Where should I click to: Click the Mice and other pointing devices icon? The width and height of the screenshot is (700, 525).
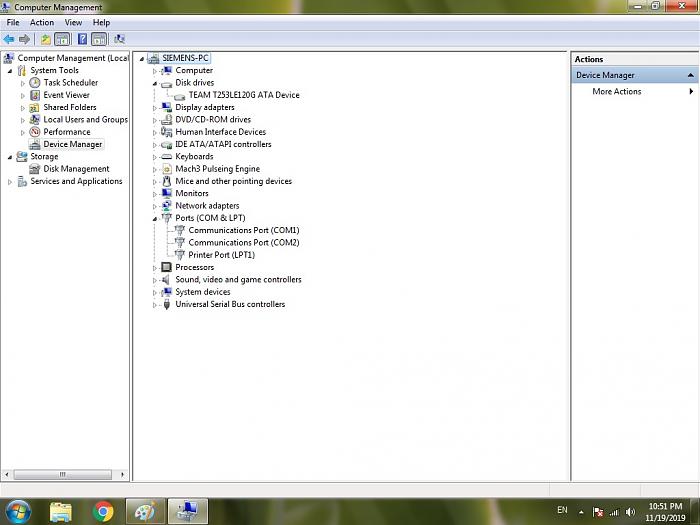pyautogui.click(x=167, y=181)
